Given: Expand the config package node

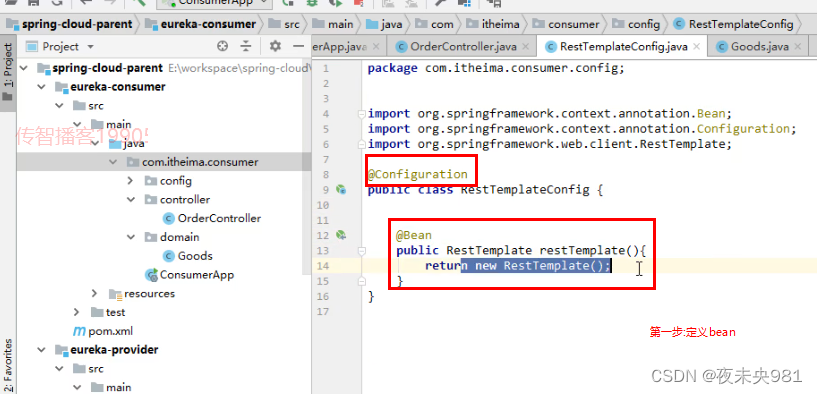Looking at the screenshot, I should (131, 181).
